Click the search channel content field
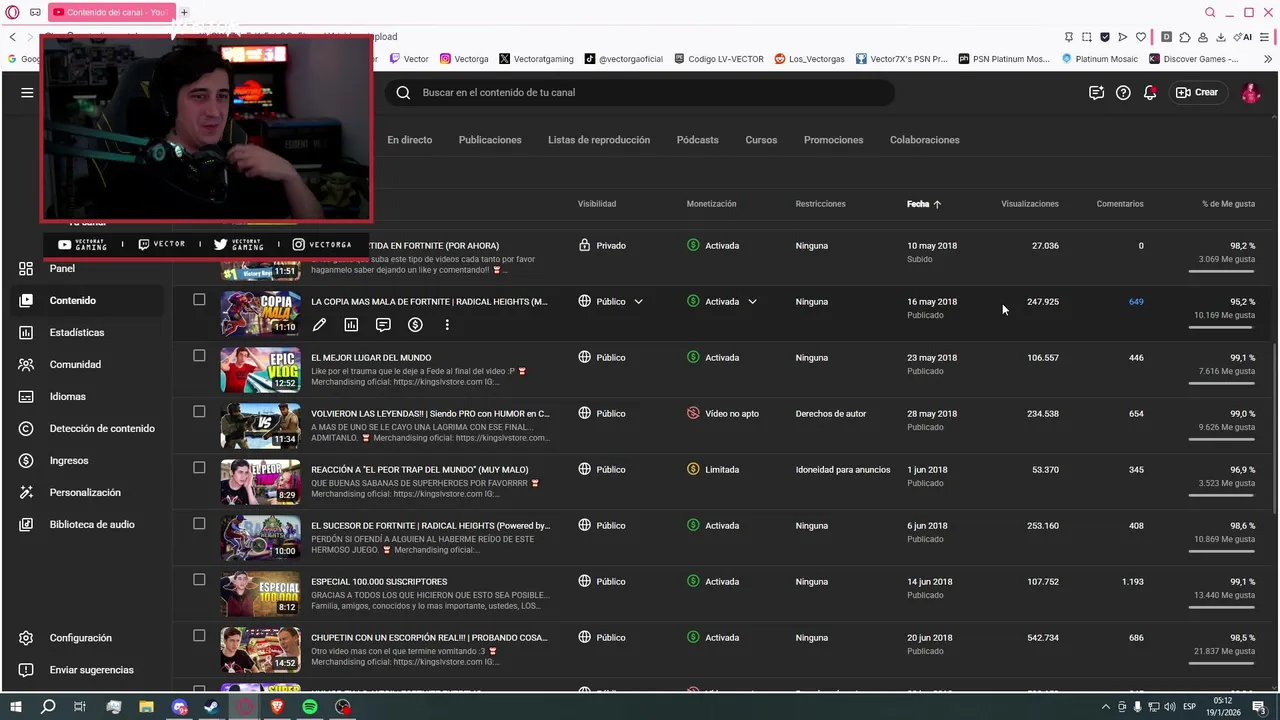 coord(640,92)
